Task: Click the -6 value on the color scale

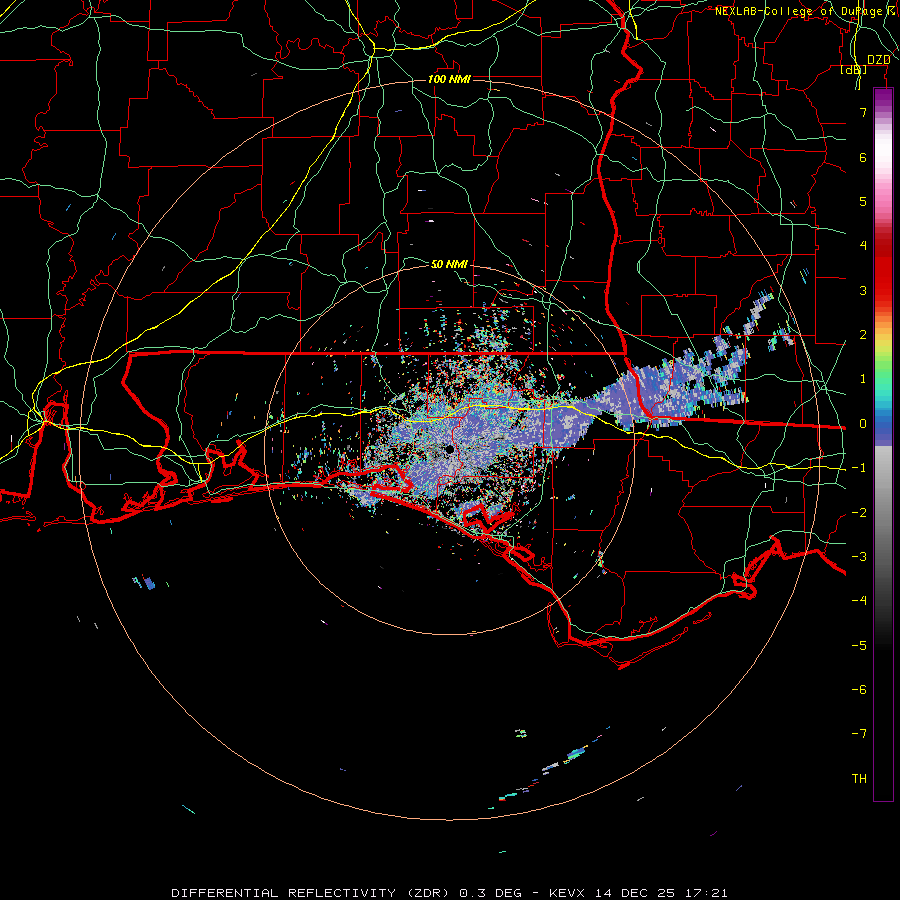Action: coord(859,690)
